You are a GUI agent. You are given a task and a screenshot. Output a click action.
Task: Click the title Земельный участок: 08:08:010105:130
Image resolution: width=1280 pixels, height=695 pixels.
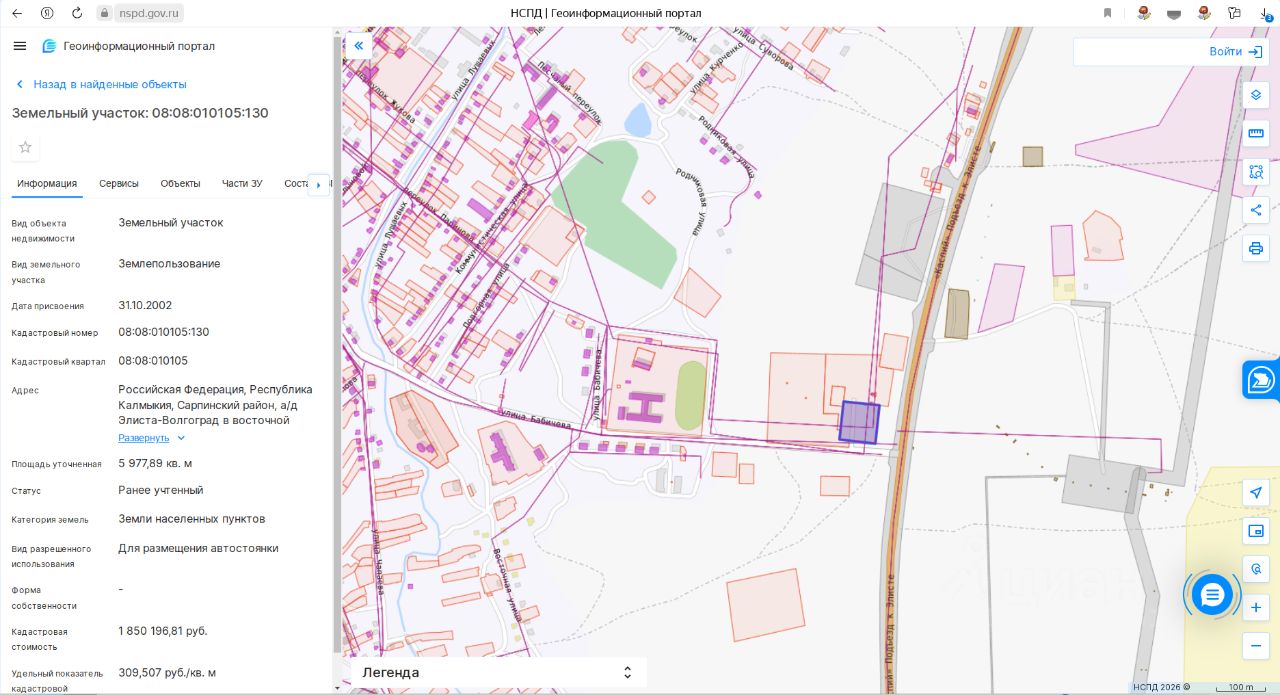140,113
